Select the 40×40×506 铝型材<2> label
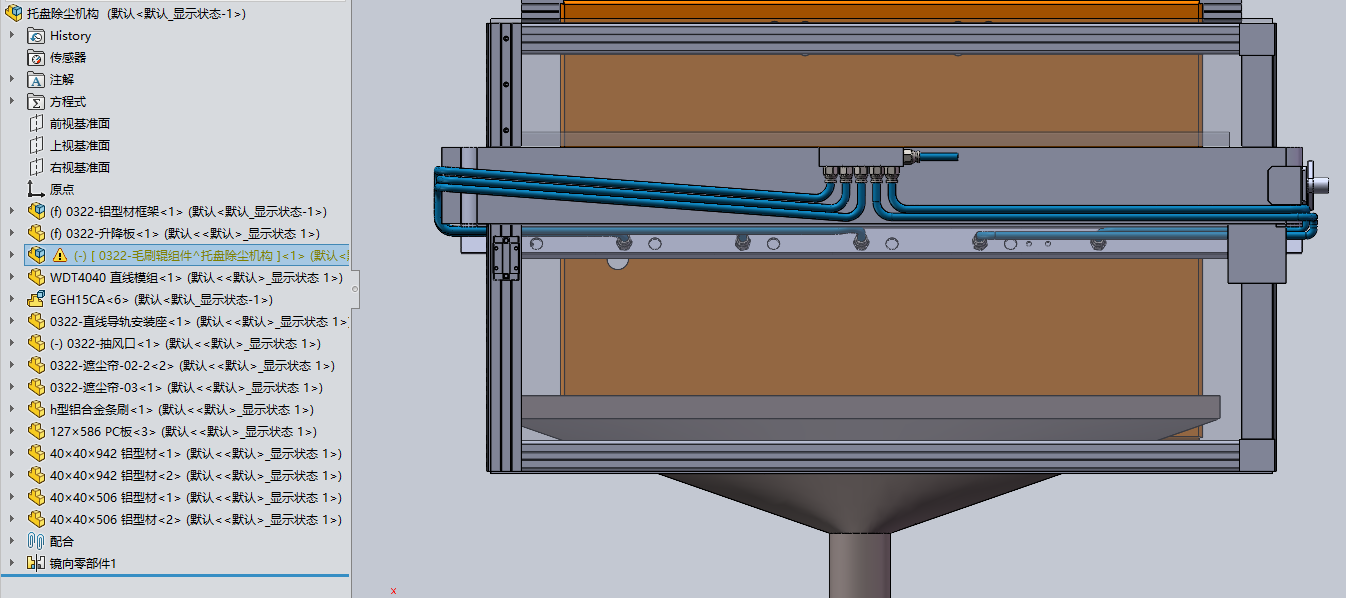Screen dimensions: 1346x598 pos(196,520)
